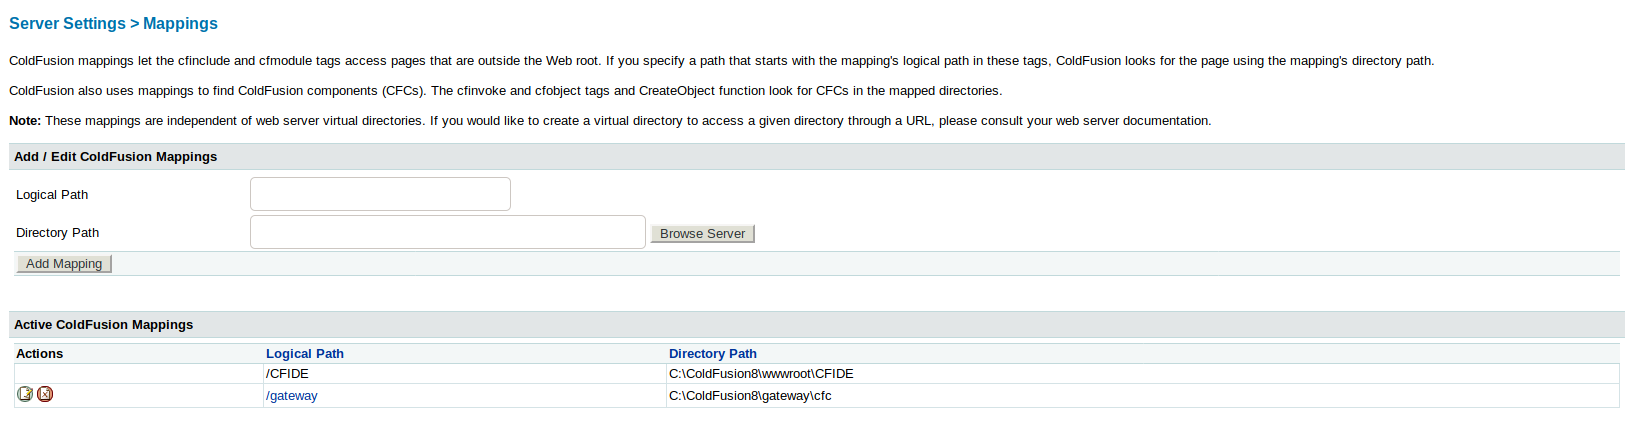Focus the Directory Path text field
Image resolution: width=1635 pixels, height=434 pixels.
447,232
